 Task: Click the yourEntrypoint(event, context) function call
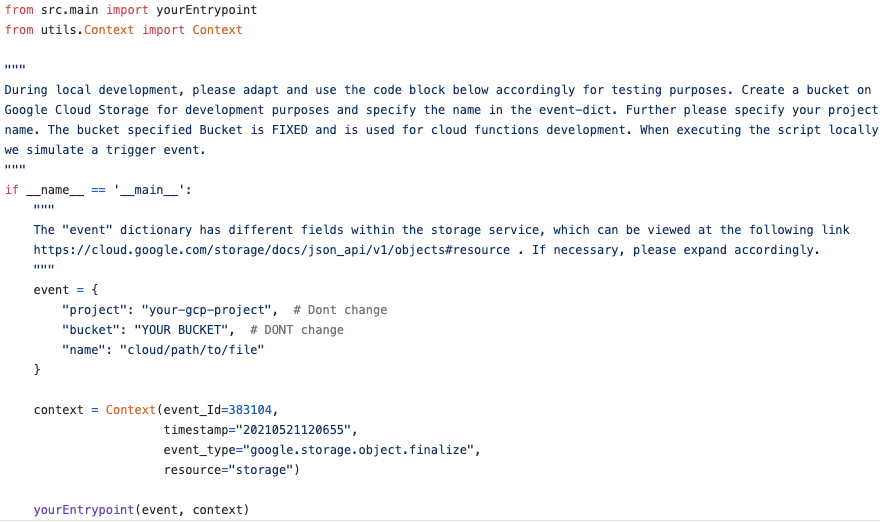[x=141, y=510]
